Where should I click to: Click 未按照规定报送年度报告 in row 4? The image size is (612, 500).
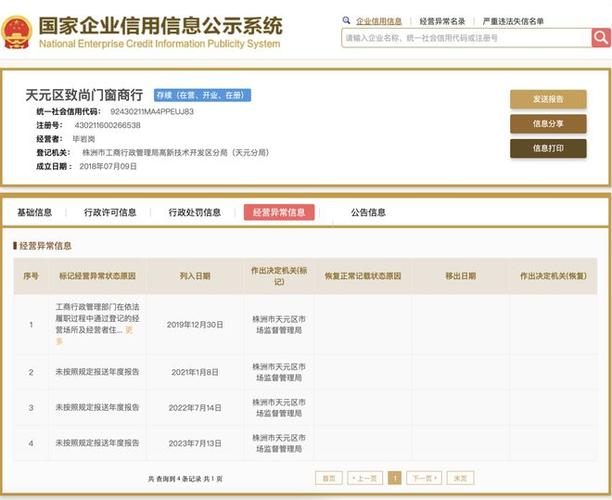(x=97, y=443)
